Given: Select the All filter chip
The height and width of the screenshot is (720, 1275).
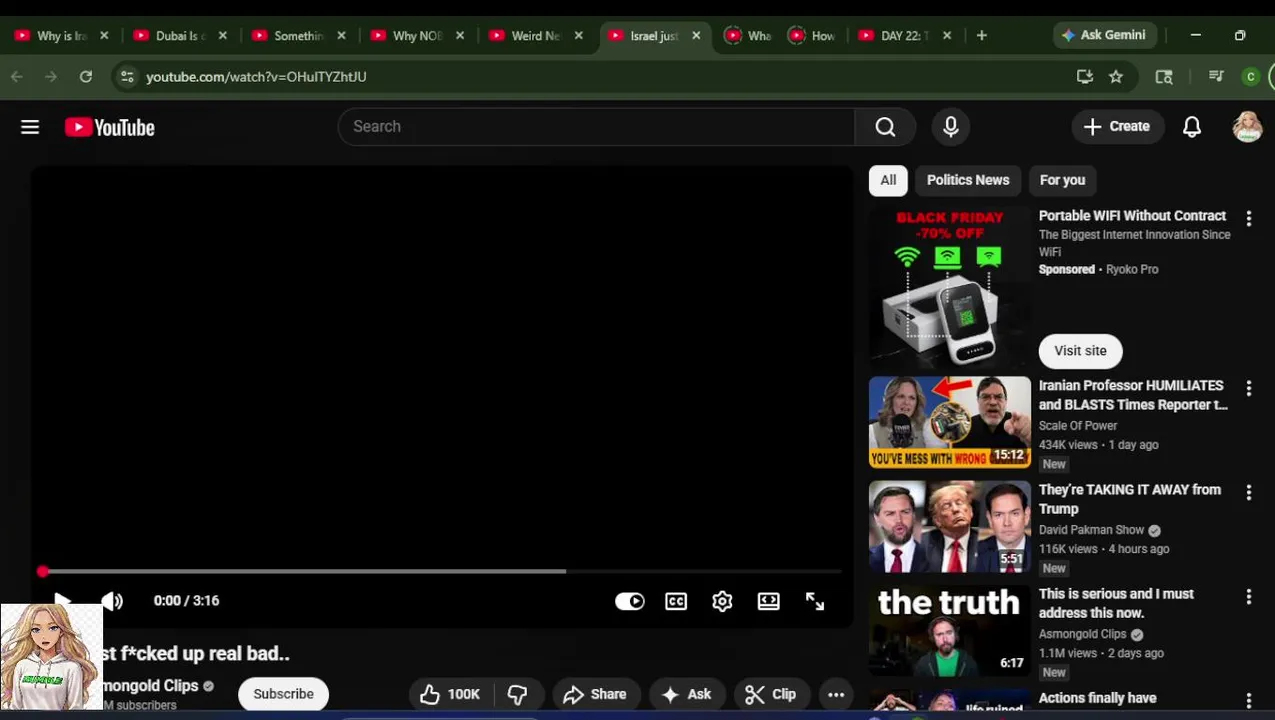Looking at the screenshot, I should pyautogui.click(x=888, y=180).
